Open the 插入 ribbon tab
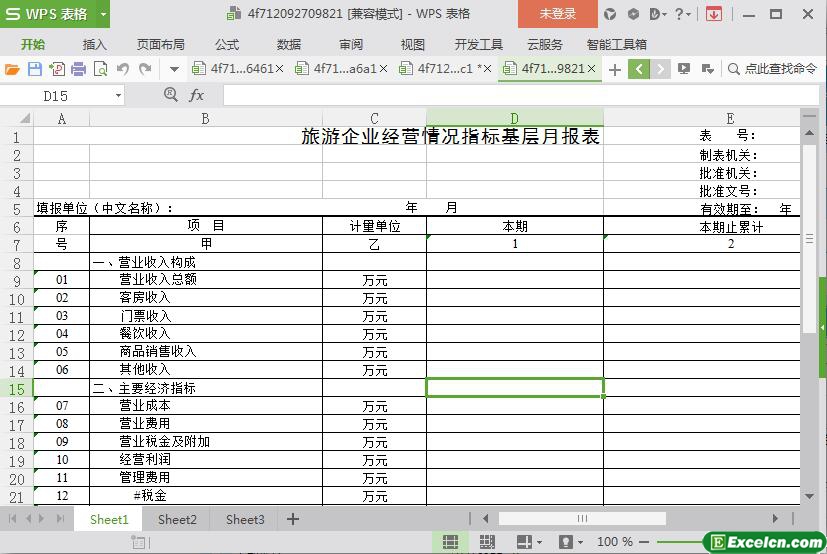The width and height of the screenshot is (827, 554). pos(95,44)
